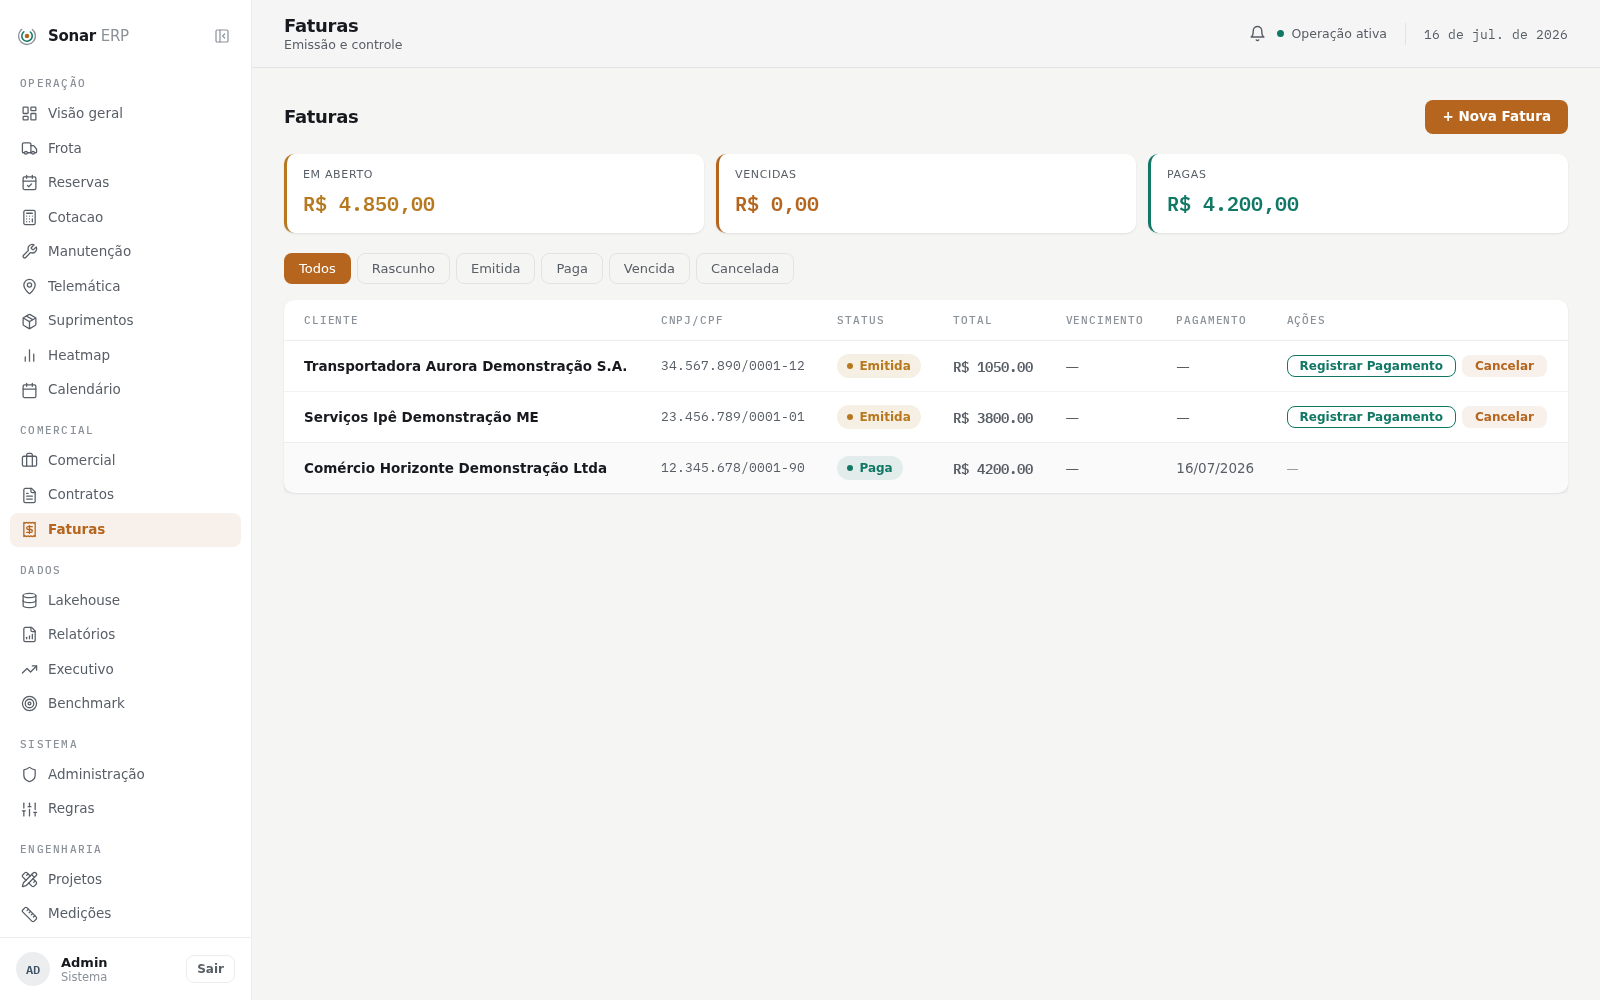The image size is (1600, 1000).
Task: Click total R$ 3800.00
Action: (x=993, y=418)
